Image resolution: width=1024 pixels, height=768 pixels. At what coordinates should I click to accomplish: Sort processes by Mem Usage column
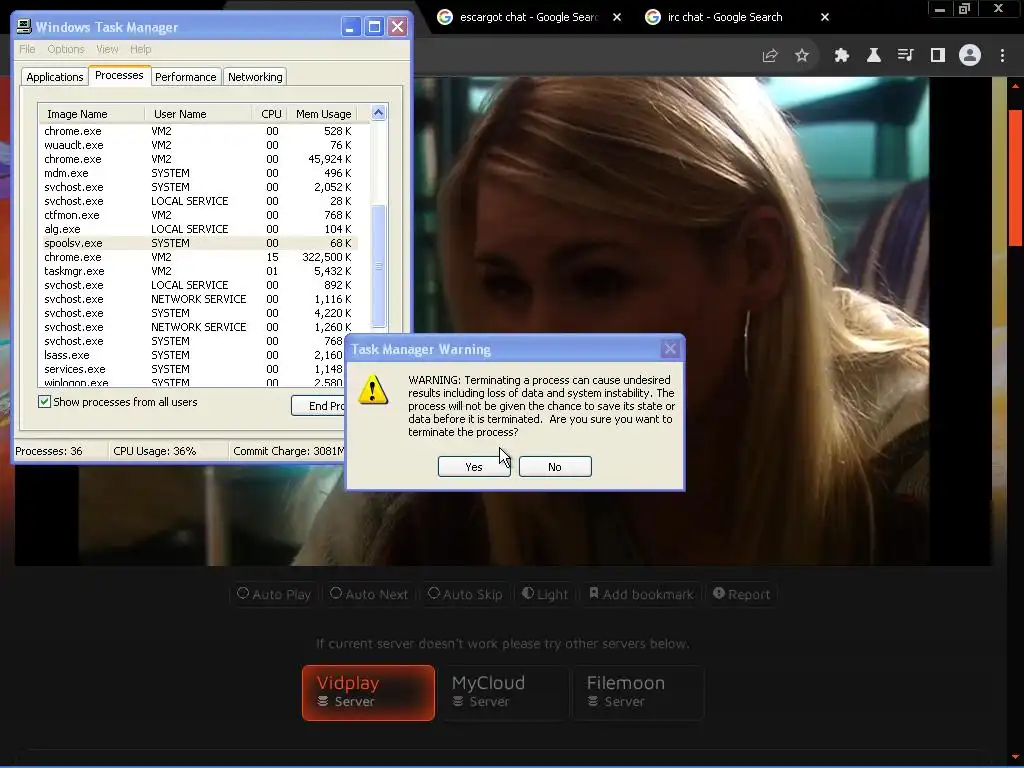(x=323, y=114)
